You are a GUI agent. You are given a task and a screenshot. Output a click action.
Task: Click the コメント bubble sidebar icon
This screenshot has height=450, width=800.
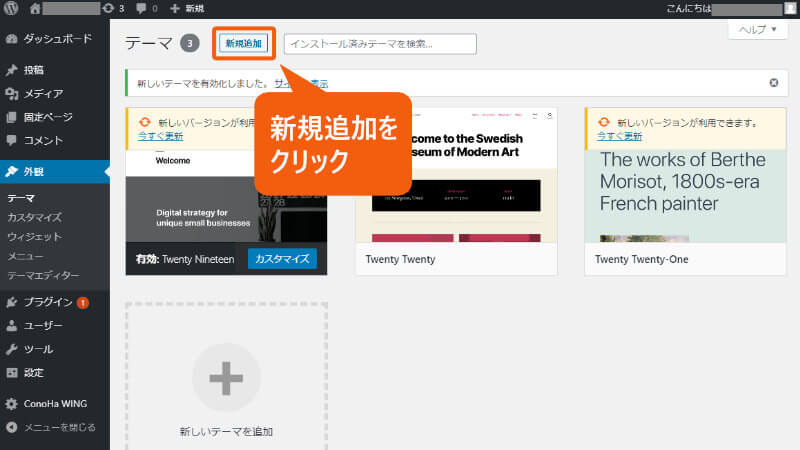click(x=11, y=140)
